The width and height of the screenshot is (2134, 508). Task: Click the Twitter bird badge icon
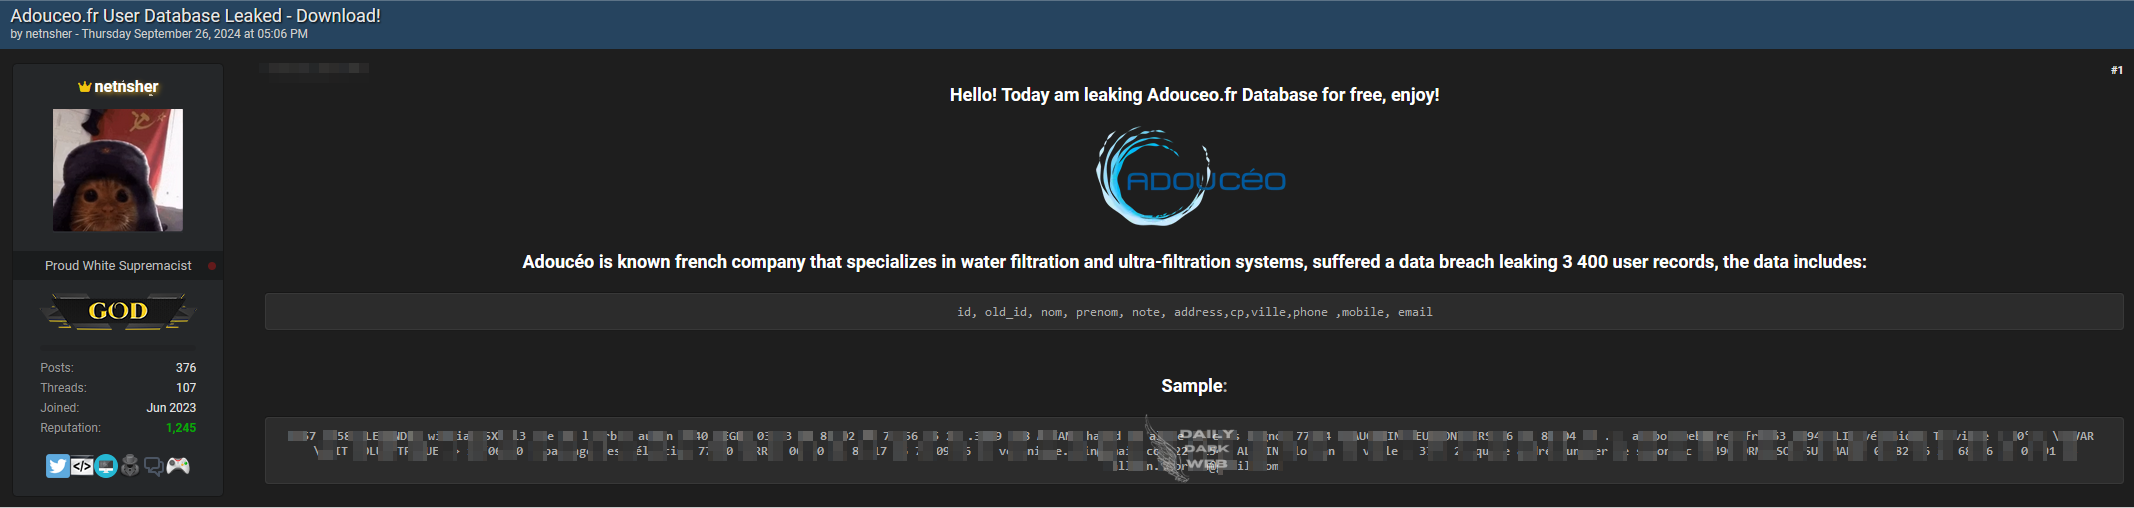click(x=57, y=466)
